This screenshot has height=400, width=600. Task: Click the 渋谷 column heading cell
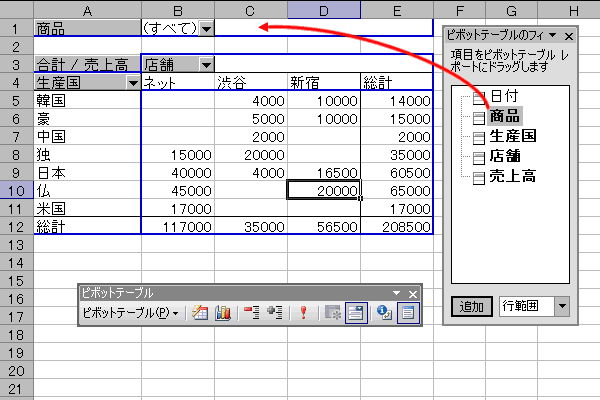pos(251,82)
